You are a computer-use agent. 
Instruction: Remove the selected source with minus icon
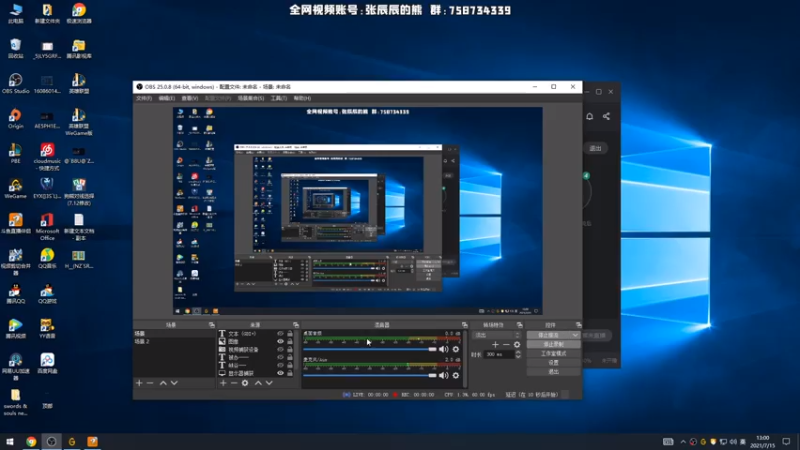click(234, 383)
